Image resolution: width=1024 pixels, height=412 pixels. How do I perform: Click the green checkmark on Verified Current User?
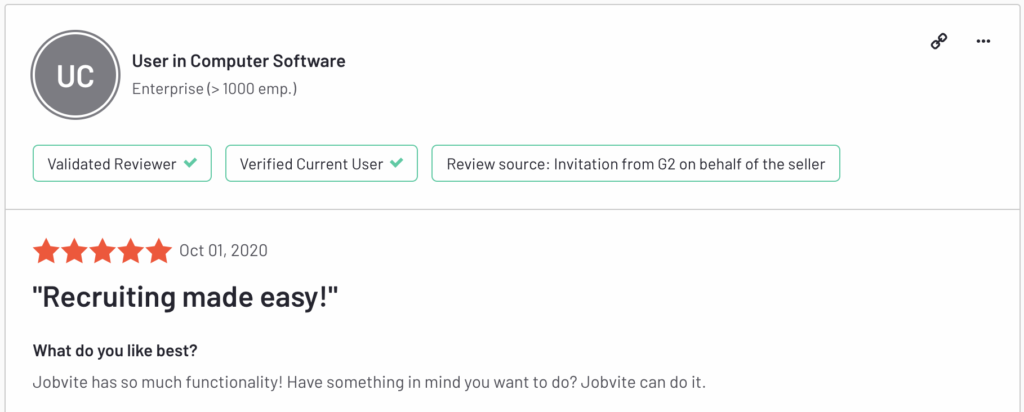396,163
